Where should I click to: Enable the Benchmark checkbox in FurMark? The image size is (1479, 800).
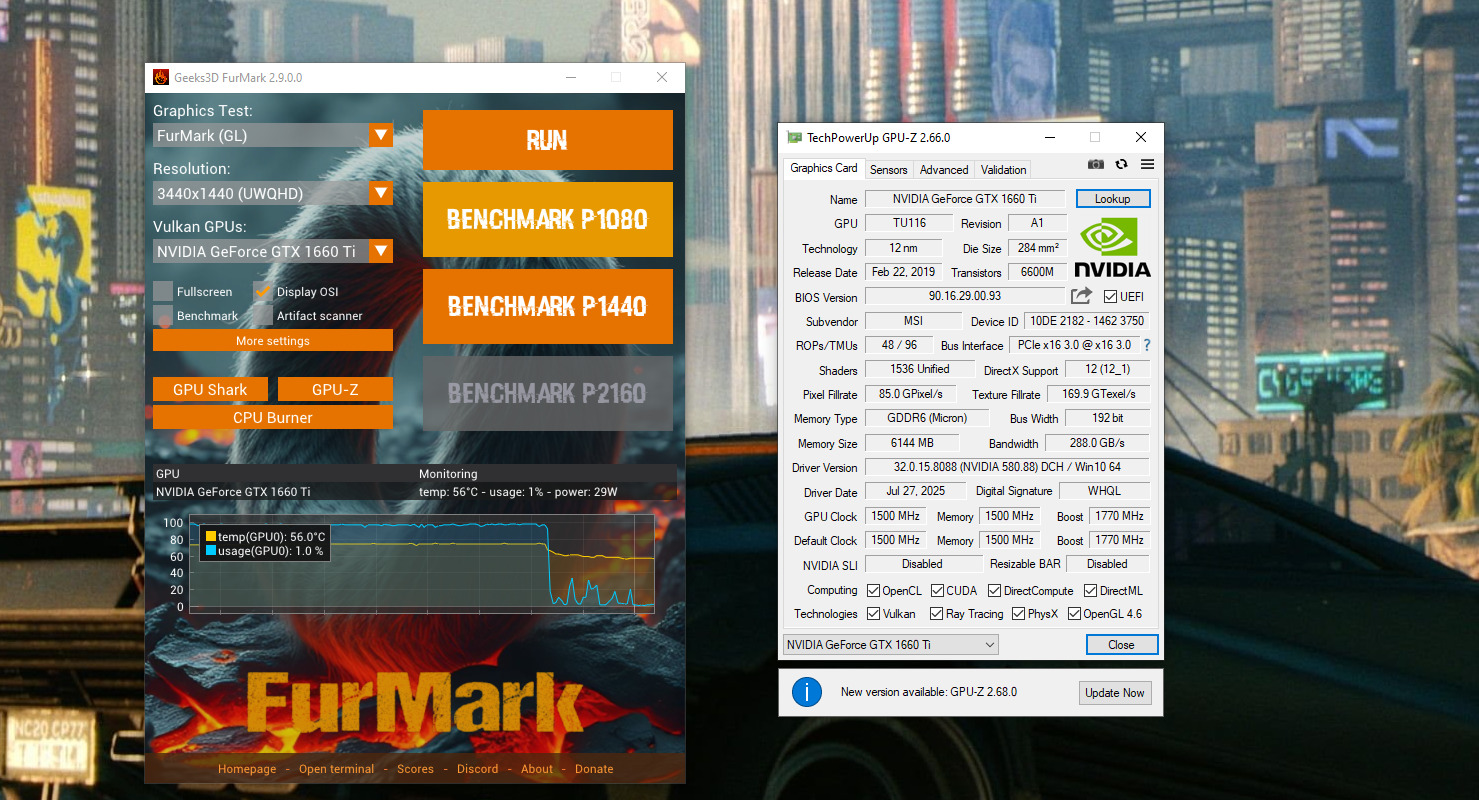pyautogui.click(x=163, y=316)
